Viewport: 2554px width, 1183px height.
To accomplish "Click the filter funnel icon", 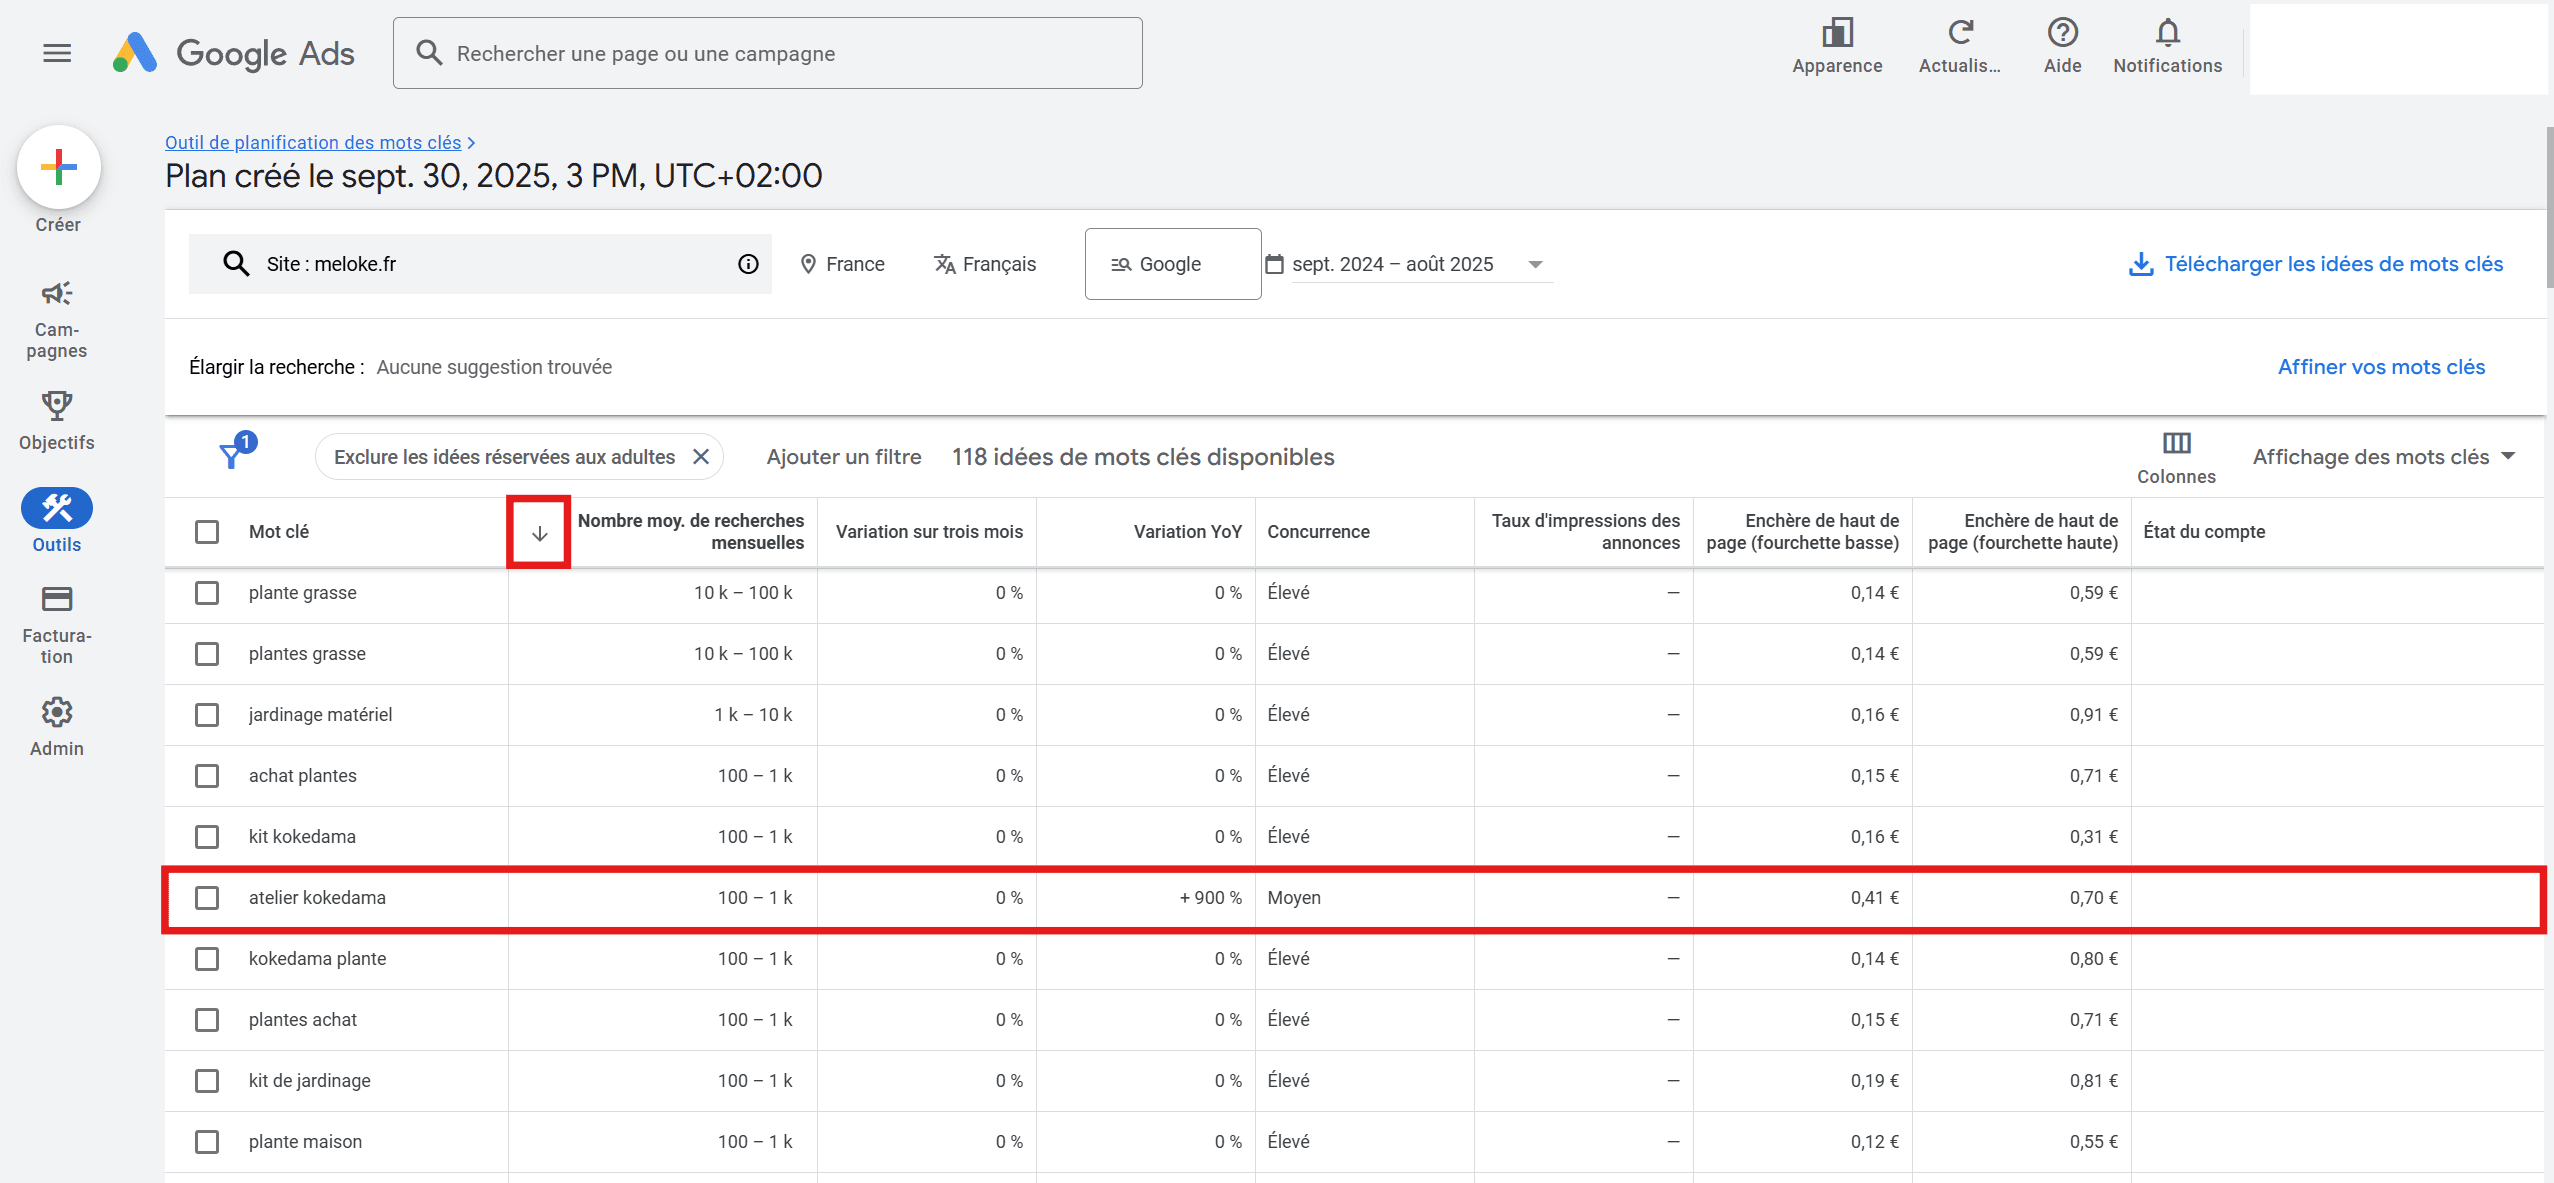I will [x=232, y=456].
